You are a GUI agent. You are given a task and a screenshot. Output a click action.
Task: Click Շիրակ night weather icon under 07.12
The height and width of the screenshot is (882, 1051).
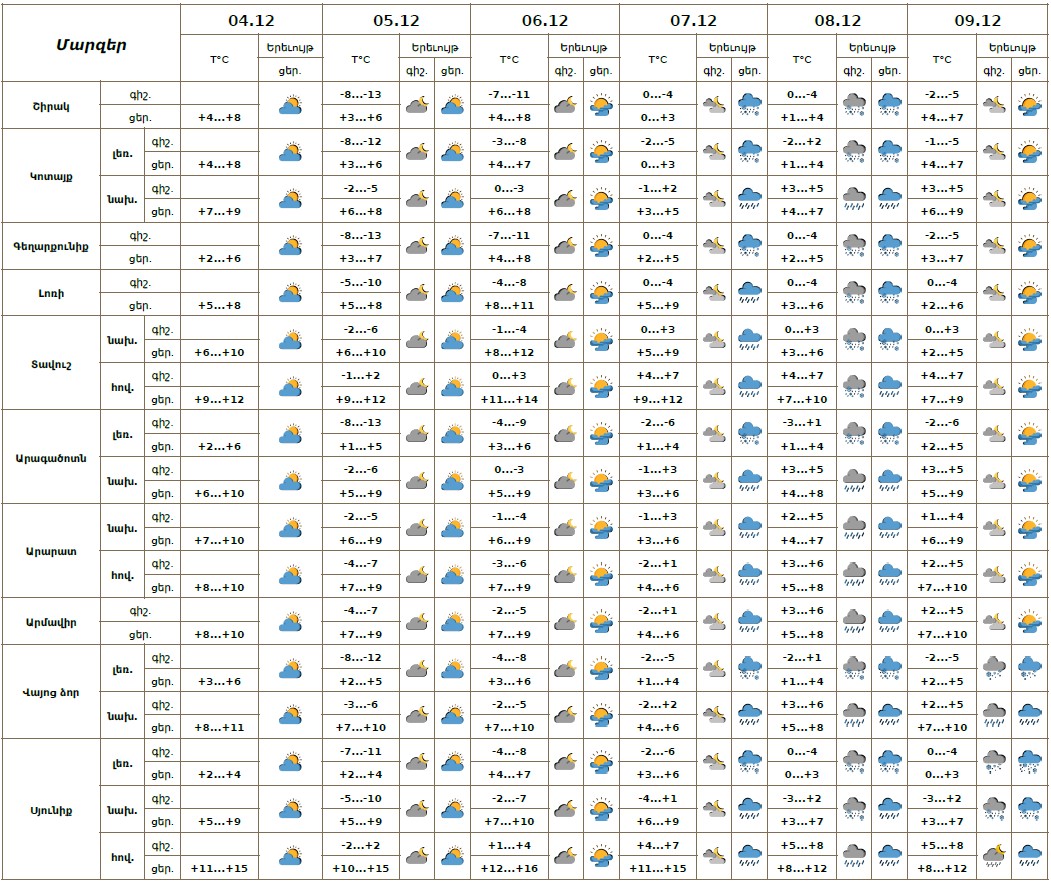click(x=714, y=105)
